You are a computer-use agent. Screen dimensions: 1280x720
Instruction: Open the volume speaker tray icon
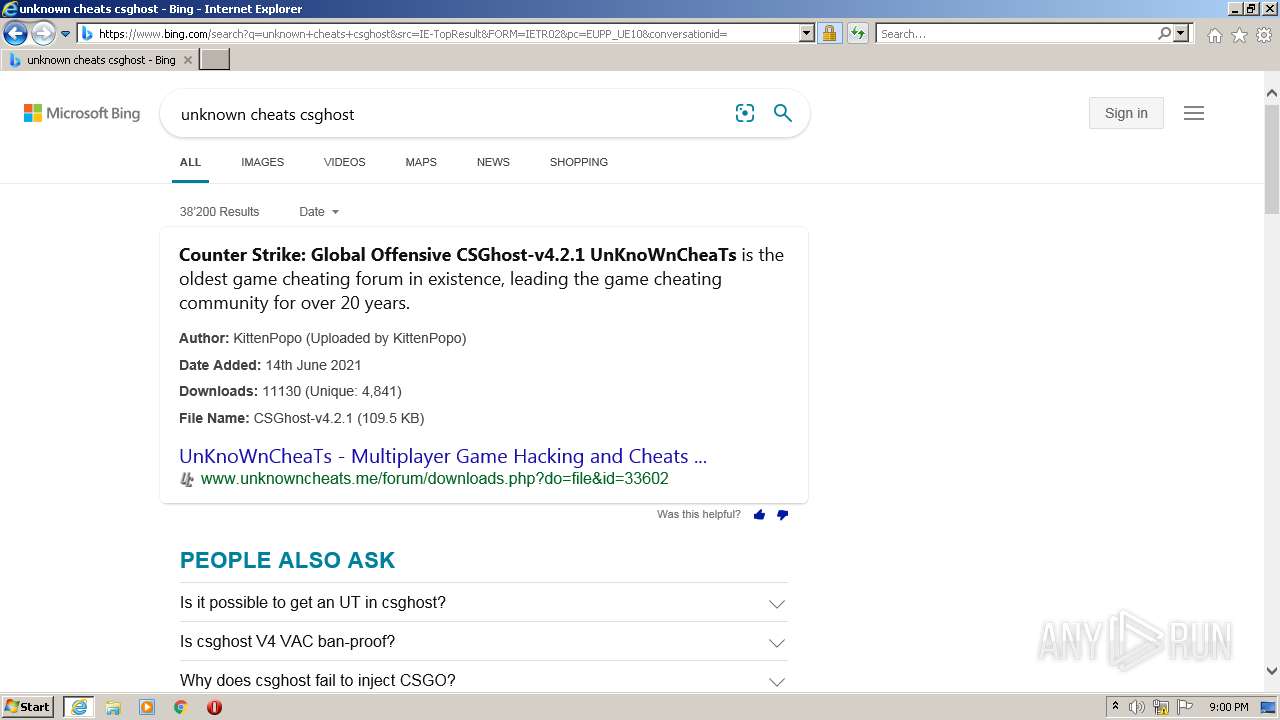pos(1137,707)
